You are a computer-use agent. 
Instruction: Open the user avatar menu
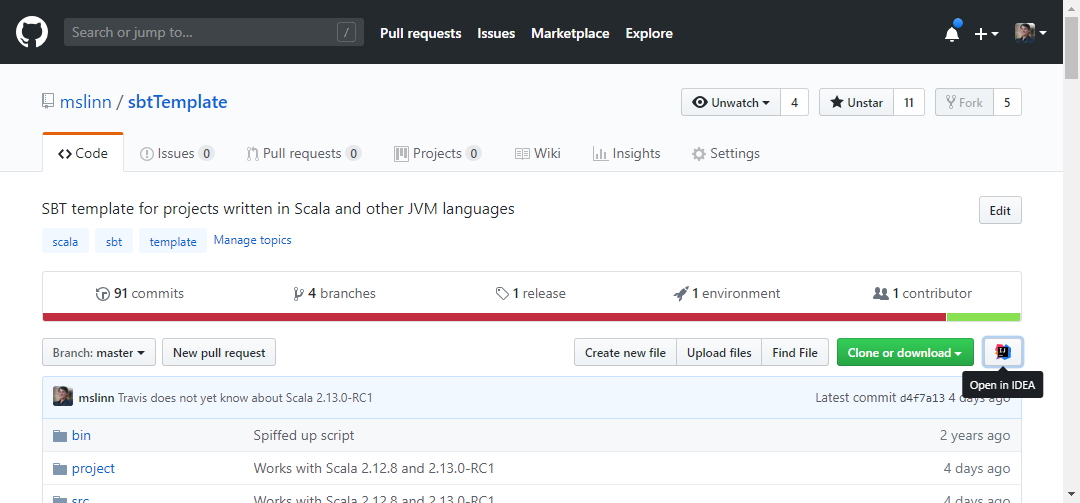click(1030, 32)
